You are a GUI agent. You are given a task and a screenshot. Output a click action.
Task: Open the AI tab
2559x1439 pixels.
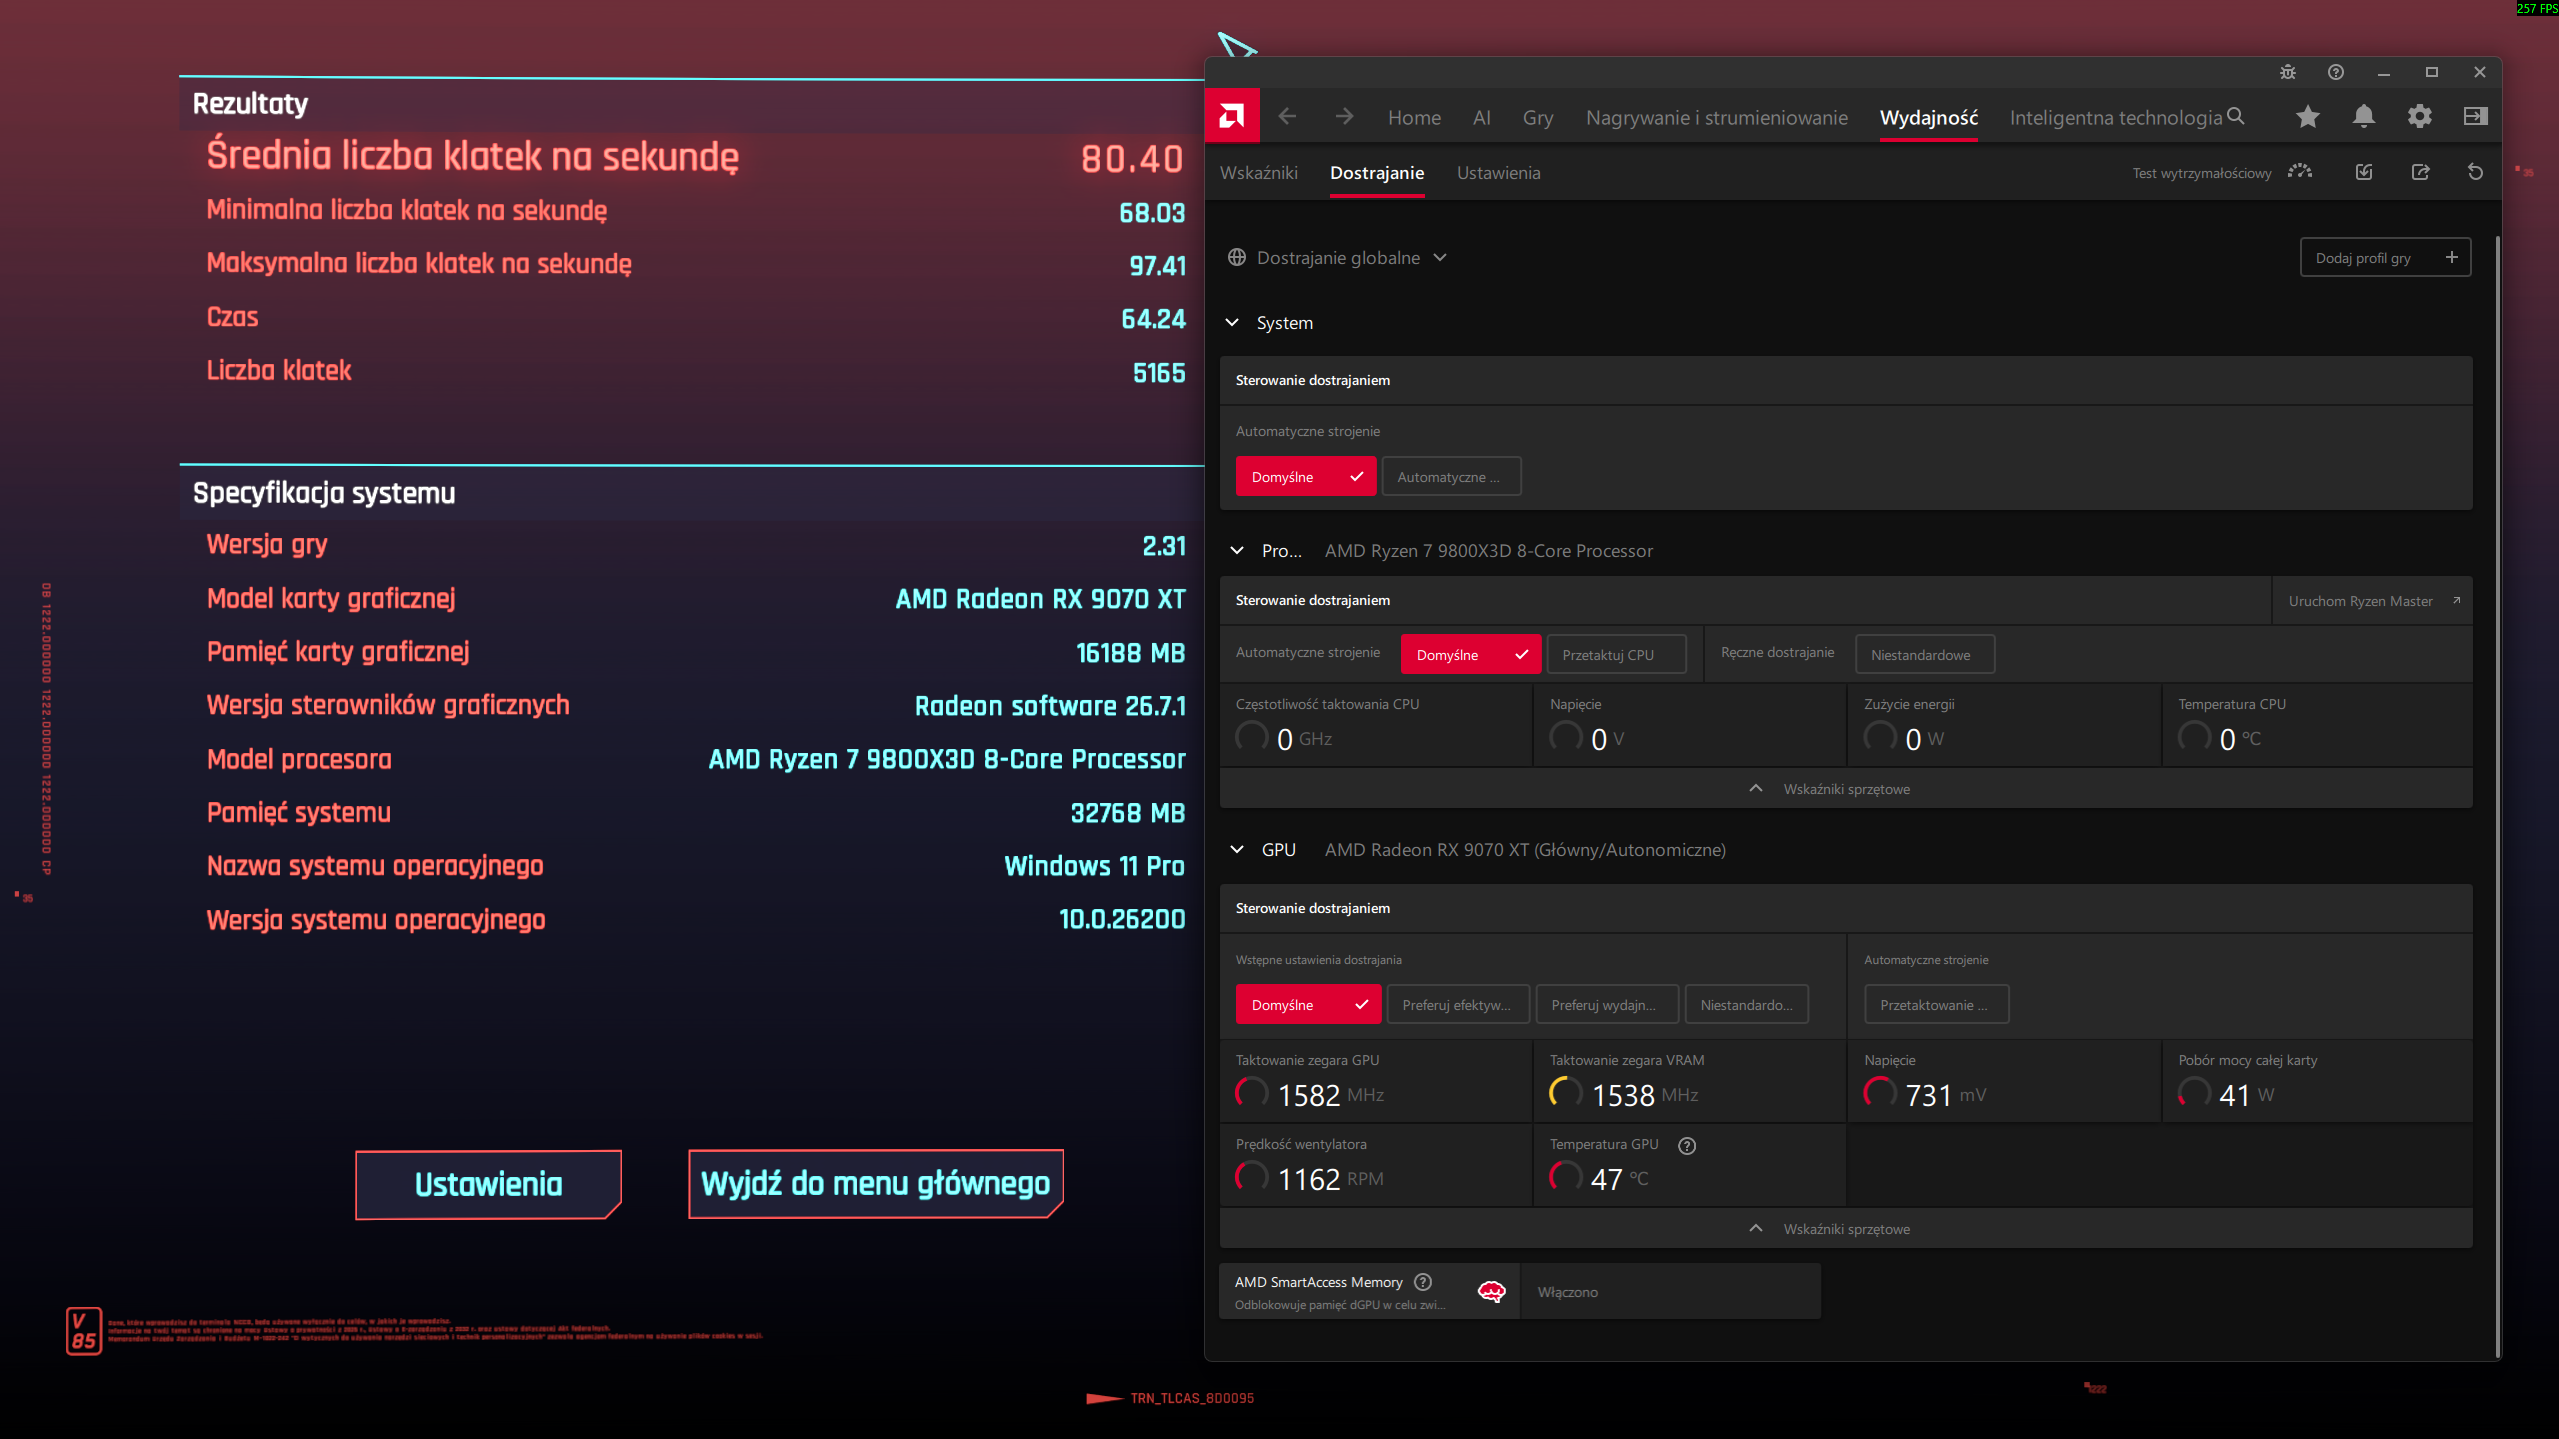1482,117
